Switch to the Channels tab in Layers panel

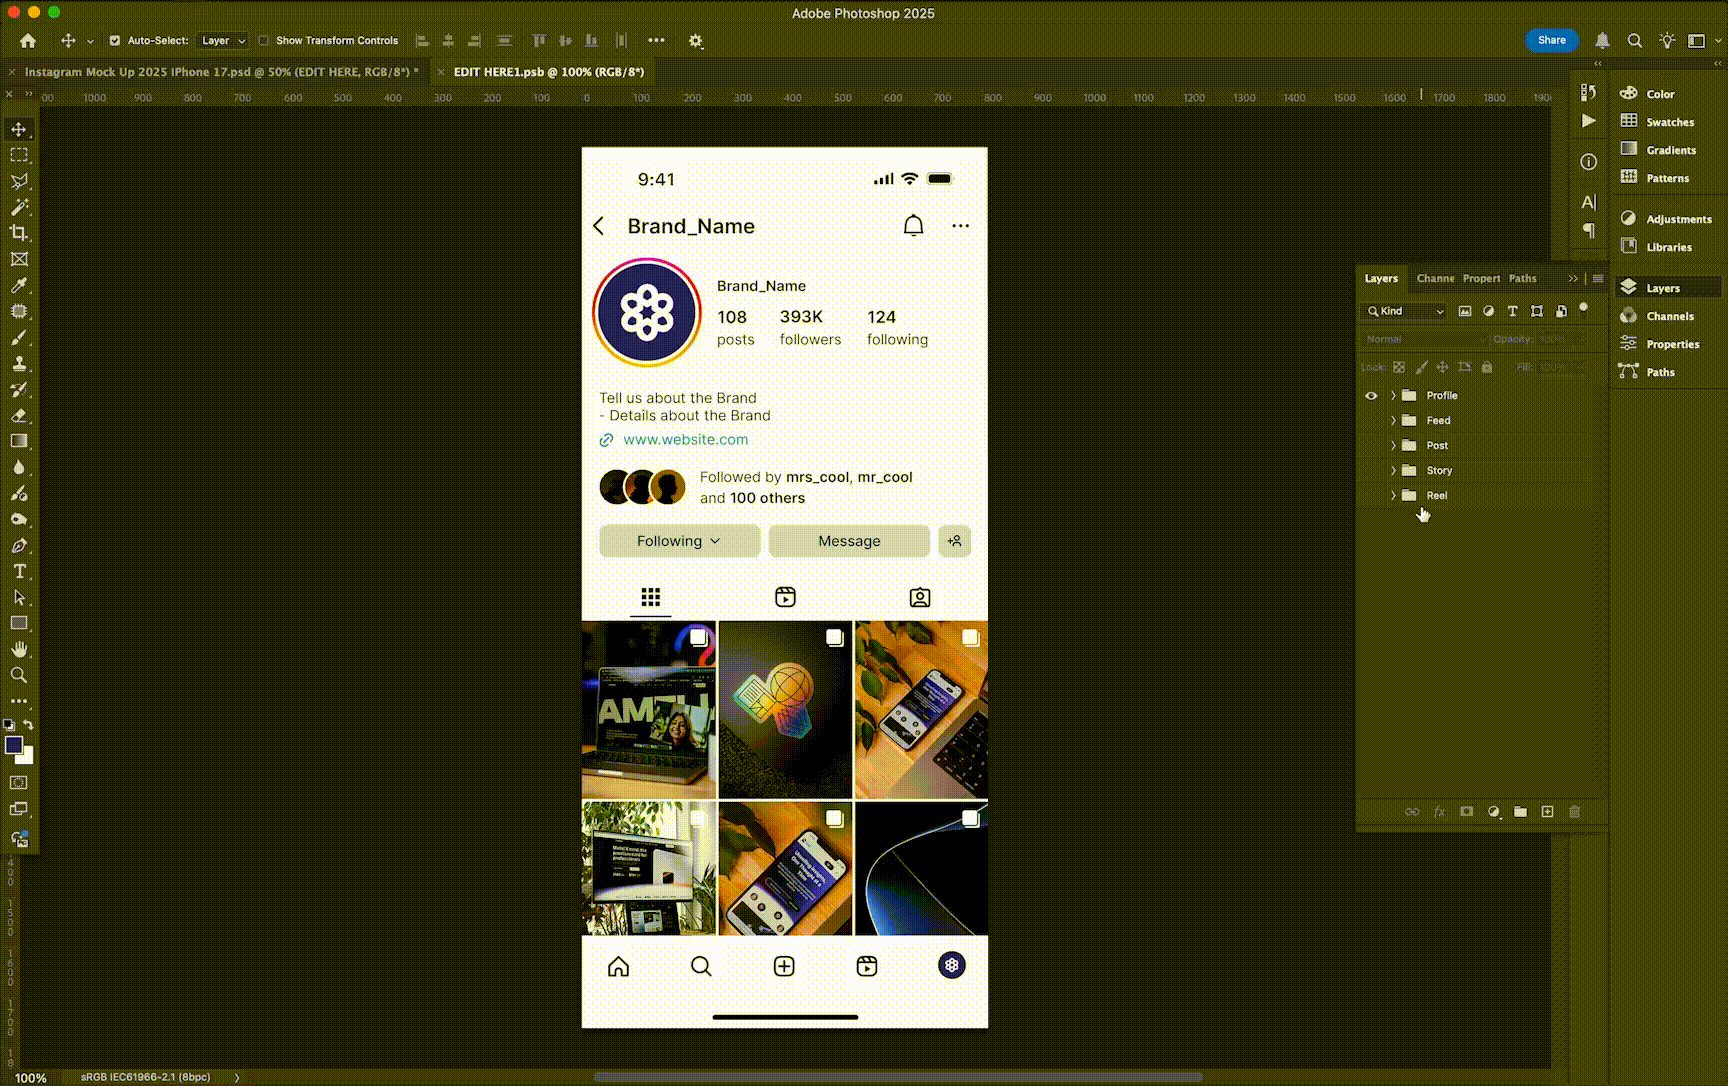pos(1435,279)
